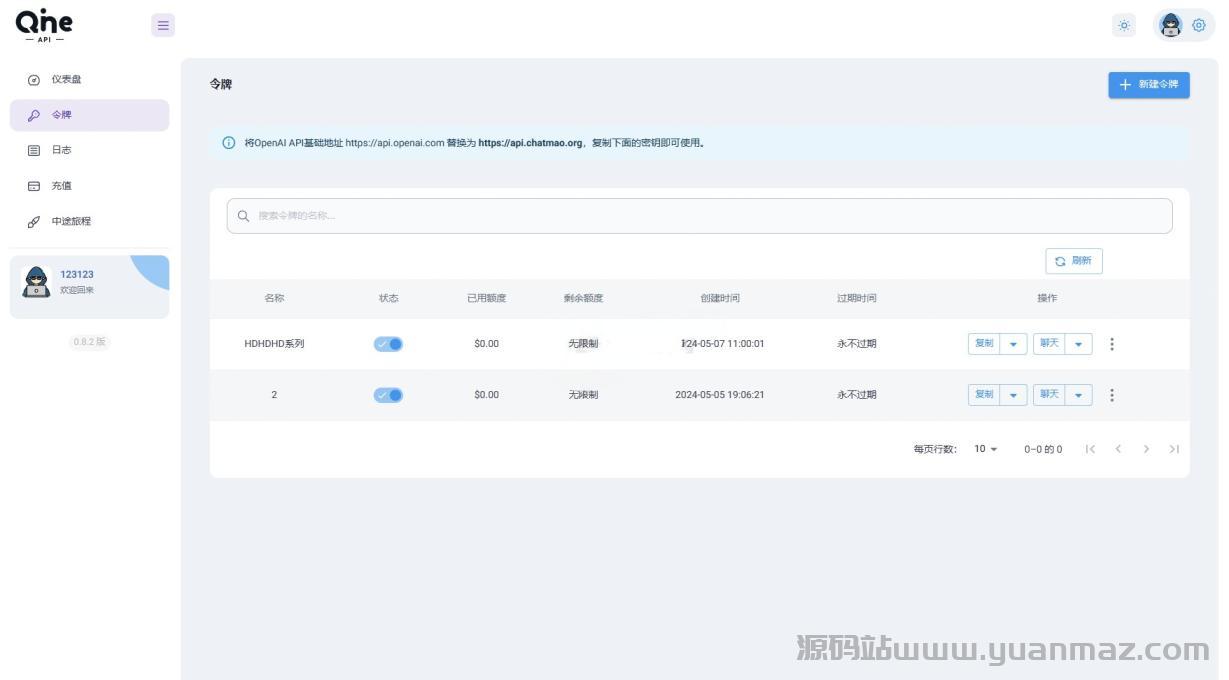The width and height of the screenshot is (1229, 680).
Task: Navigate to 日志 in sidebar
Action: [x=62, y=150]
